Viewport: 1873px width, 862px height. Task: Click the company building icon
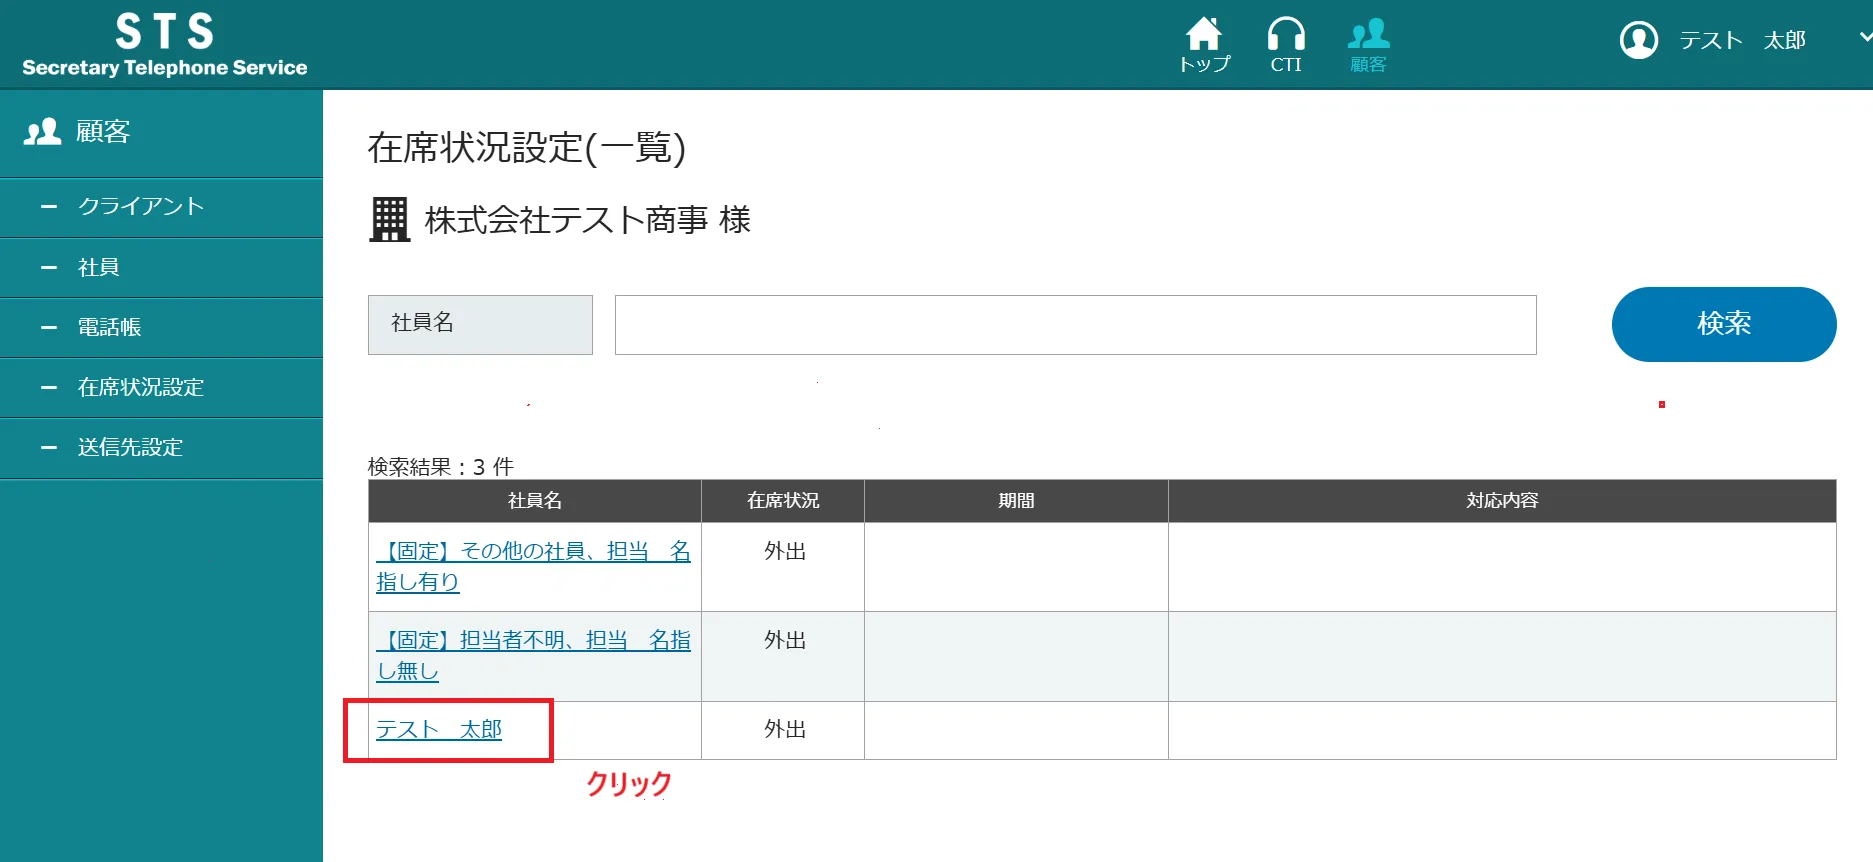390,219
